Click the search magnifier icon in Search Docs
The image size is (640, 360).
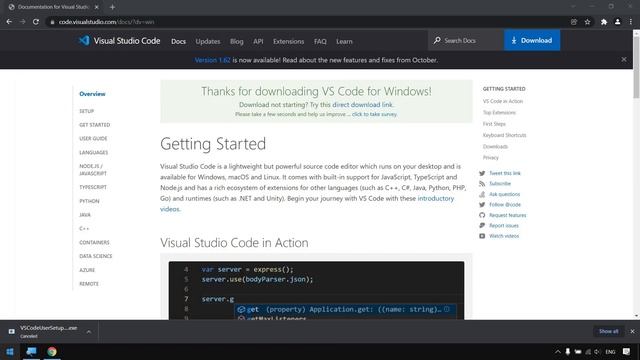437,40
